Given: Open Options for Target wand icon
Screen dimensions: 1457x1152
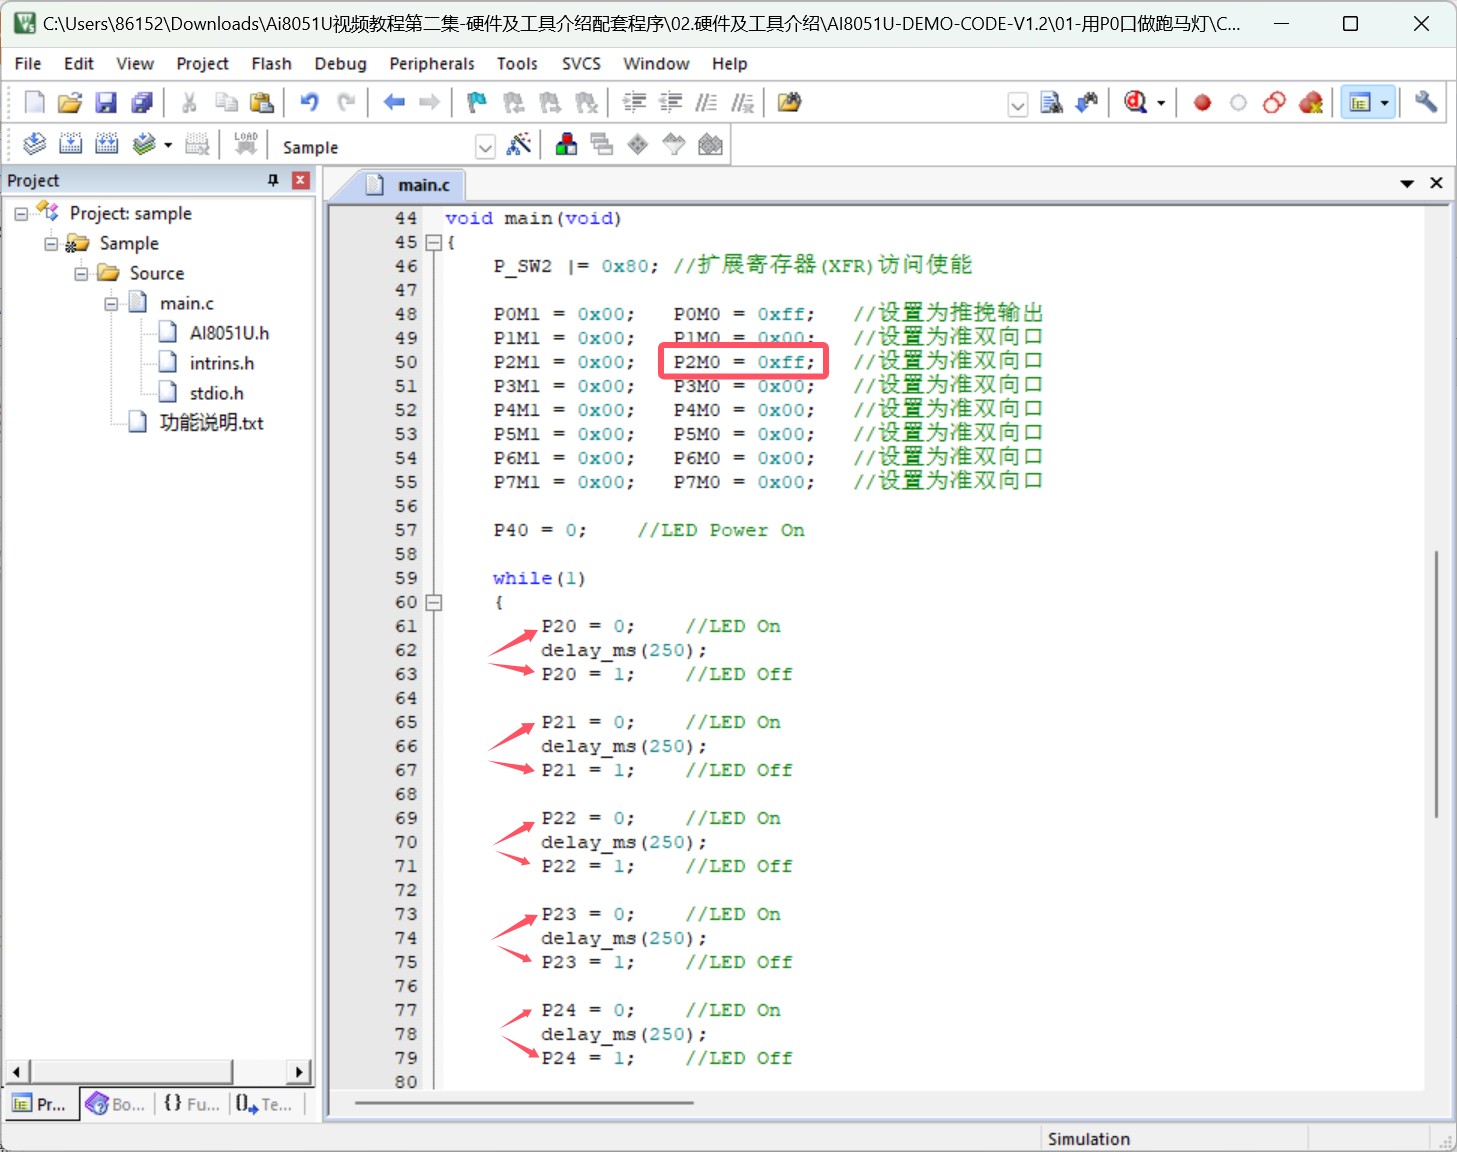Looking at the screenshot, I should [x=518, y=145].
